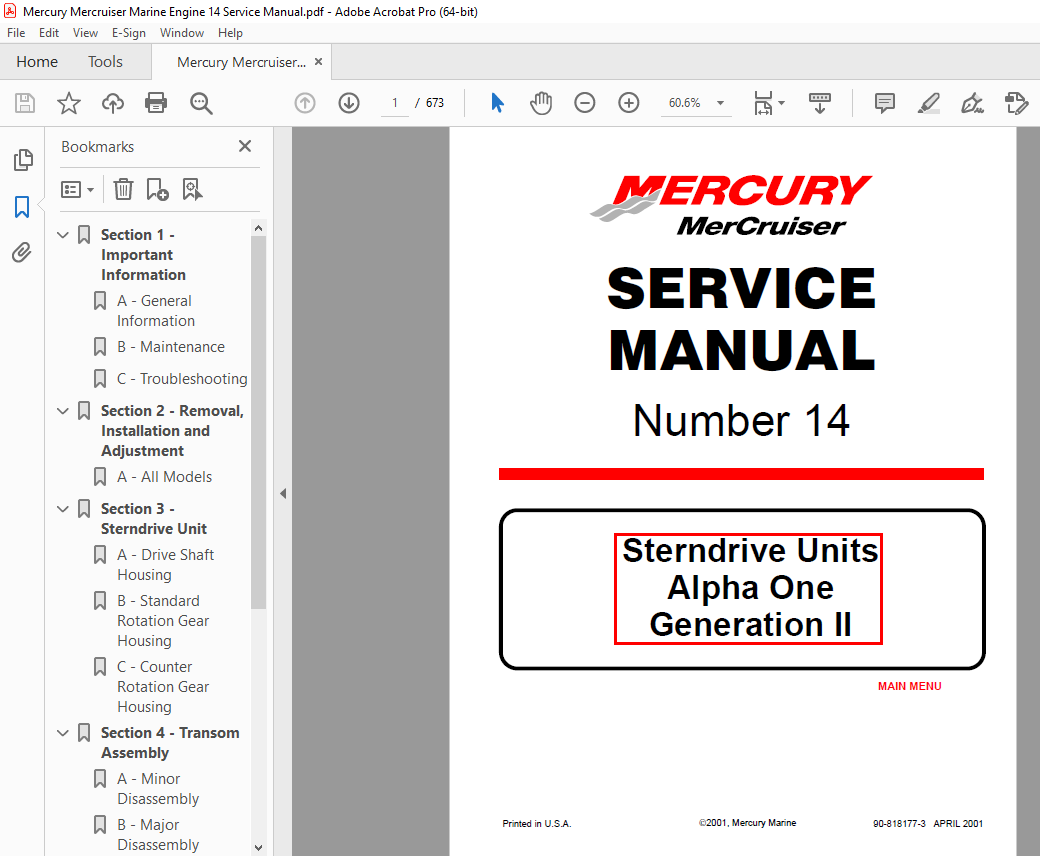Go to next page arrow
The width and height of the screenshot is (1040, 856).
pos(349,103)
